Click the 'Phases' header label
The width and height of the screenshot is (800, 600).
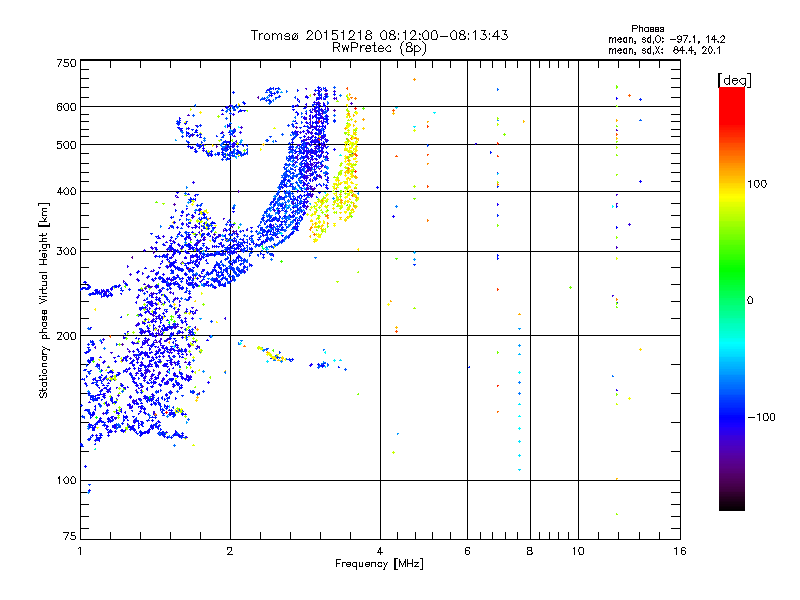[647, 29]
